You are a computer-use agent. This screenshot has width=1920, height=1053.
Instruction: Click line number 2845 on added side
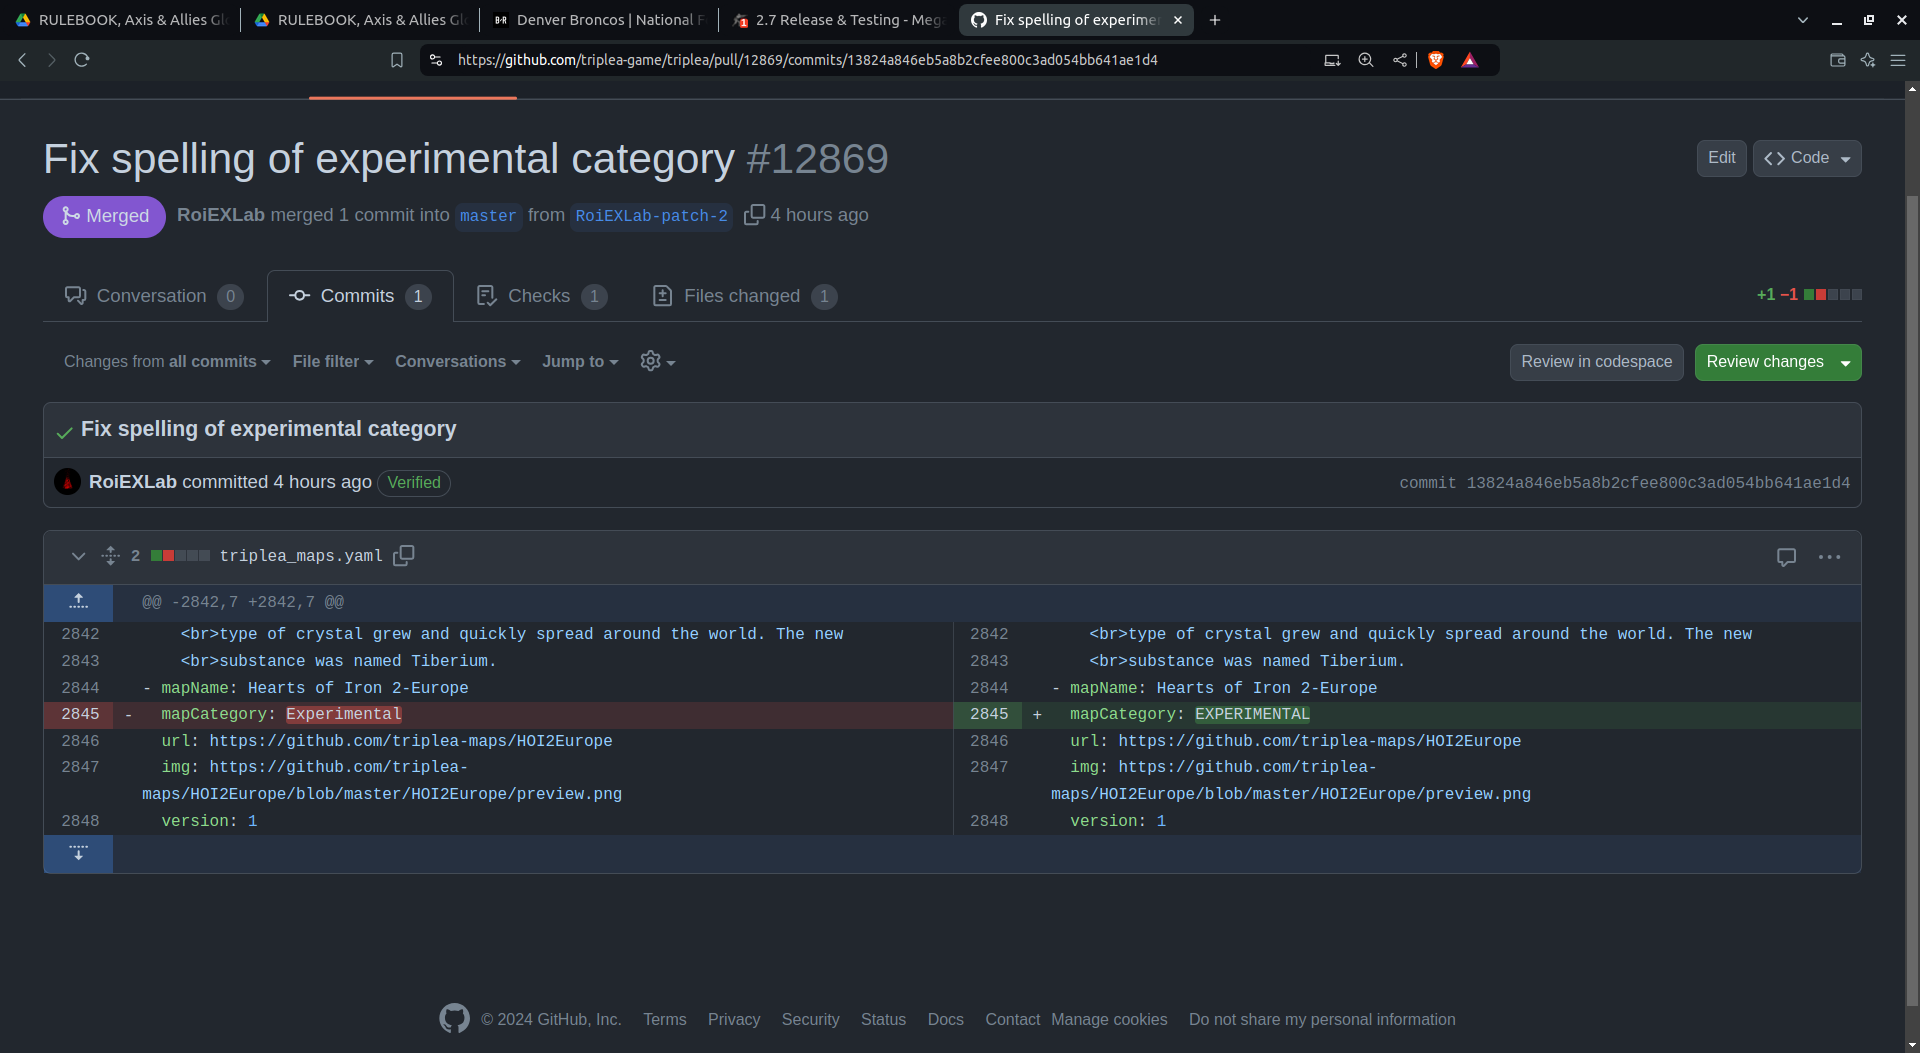[989, 714]
